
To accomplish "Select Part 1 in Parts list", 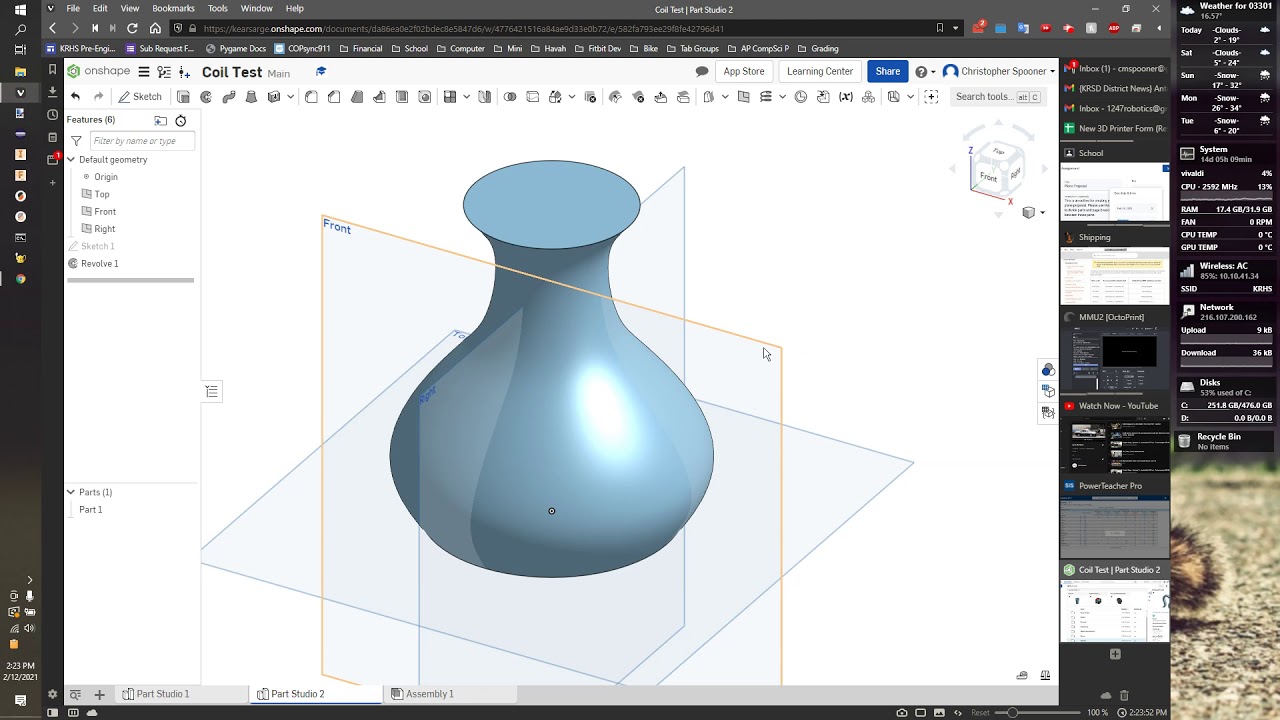I will coord(91,510).
